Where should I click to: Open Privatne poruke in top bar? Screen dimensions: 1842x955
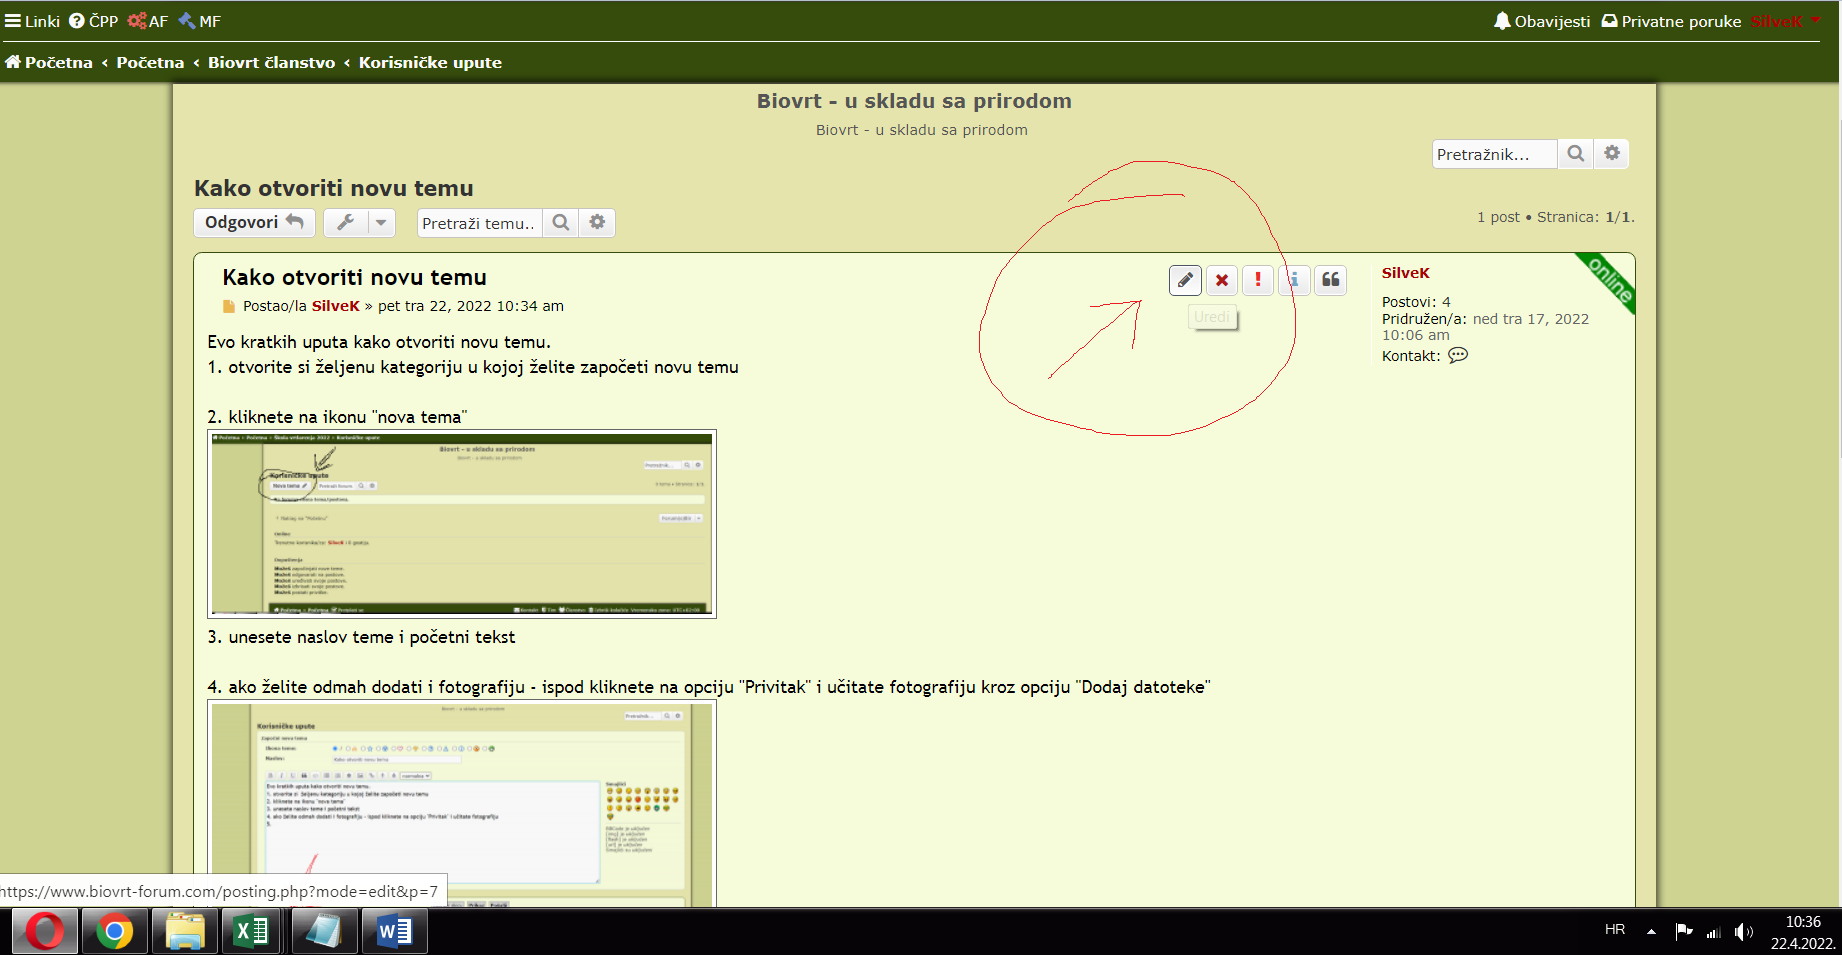click(1671, 21)
